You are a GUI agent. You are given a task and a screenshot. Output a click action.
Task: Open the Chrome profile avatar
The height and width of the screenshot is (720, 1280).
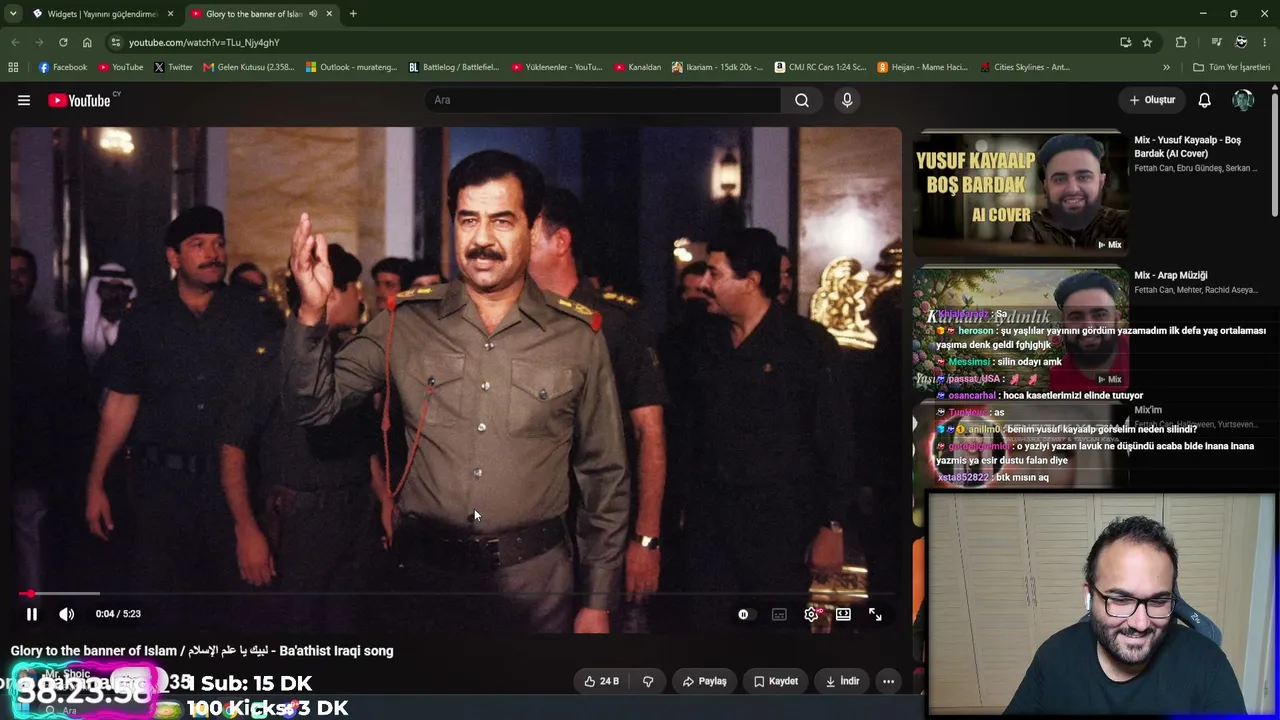click(1241, 42)
